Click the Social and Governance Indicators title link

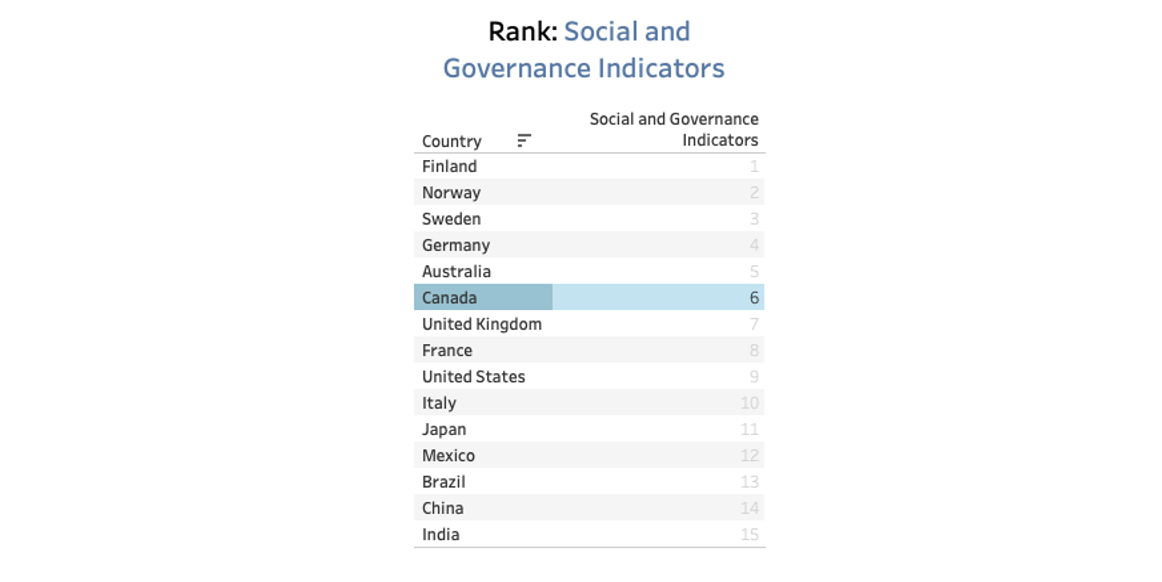tap(584, 50)
